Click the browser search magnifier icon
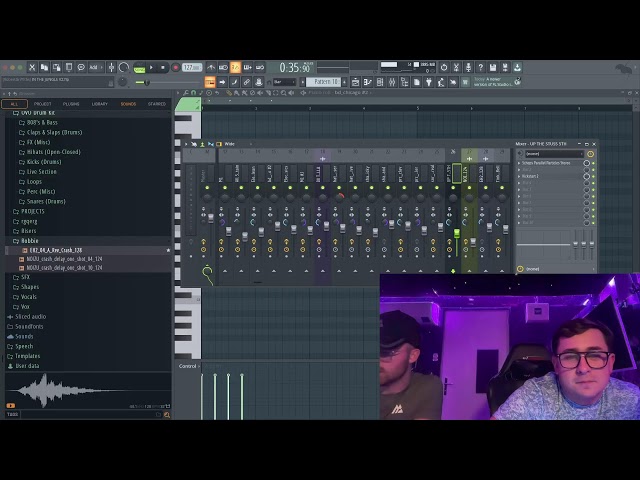 [x=167, y=415]
